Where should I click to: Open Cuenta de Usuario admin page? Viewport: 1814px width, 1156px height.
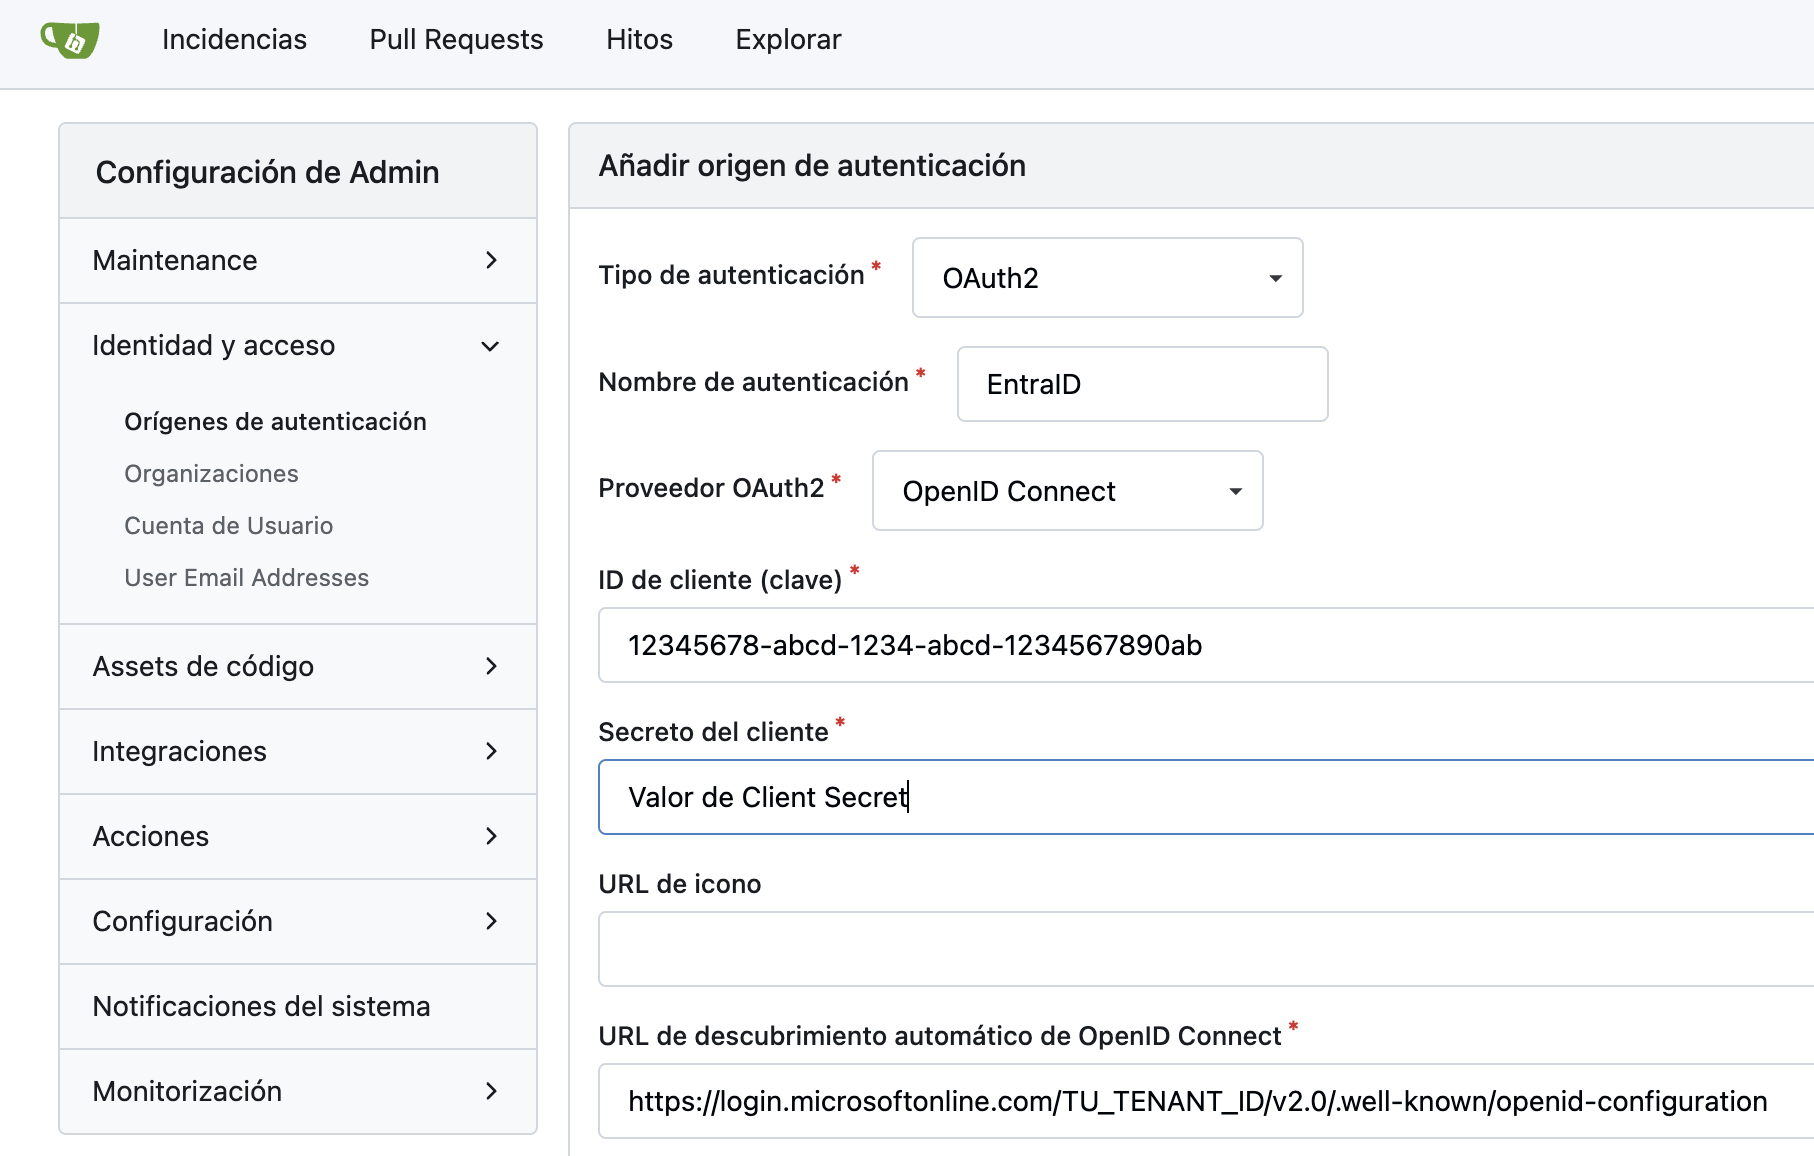coord(228,526)
